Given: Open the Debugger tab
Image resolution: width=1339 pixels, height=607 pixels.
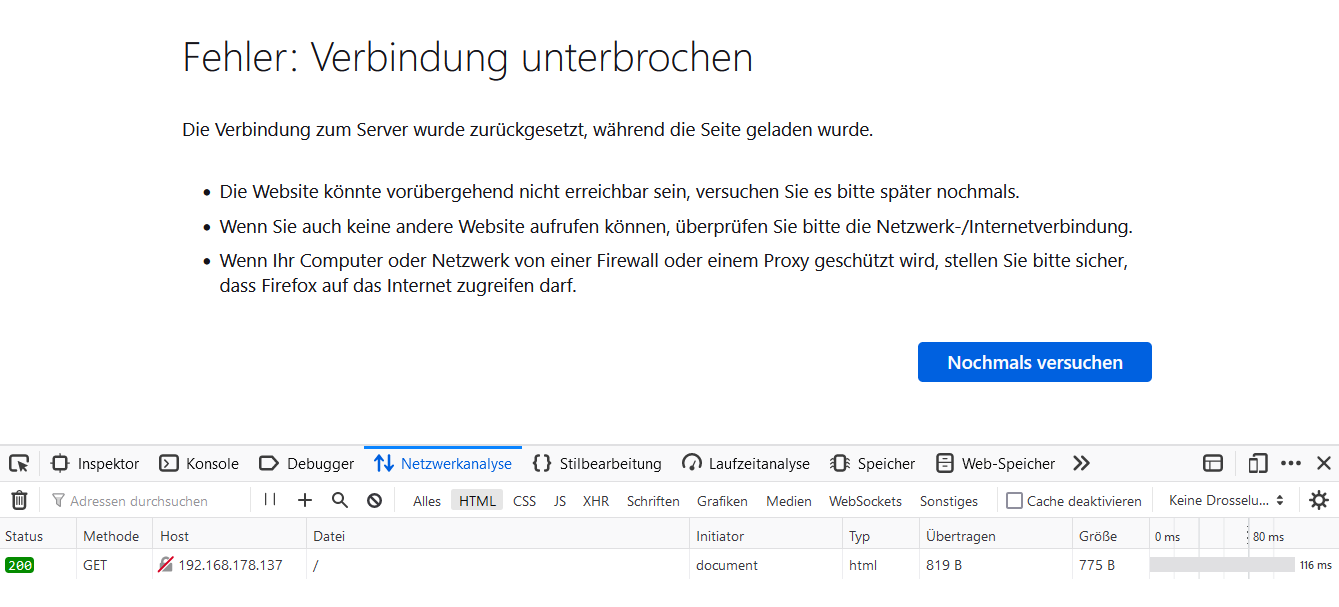Looking at the screenshot, I should [x=307, y=464].
